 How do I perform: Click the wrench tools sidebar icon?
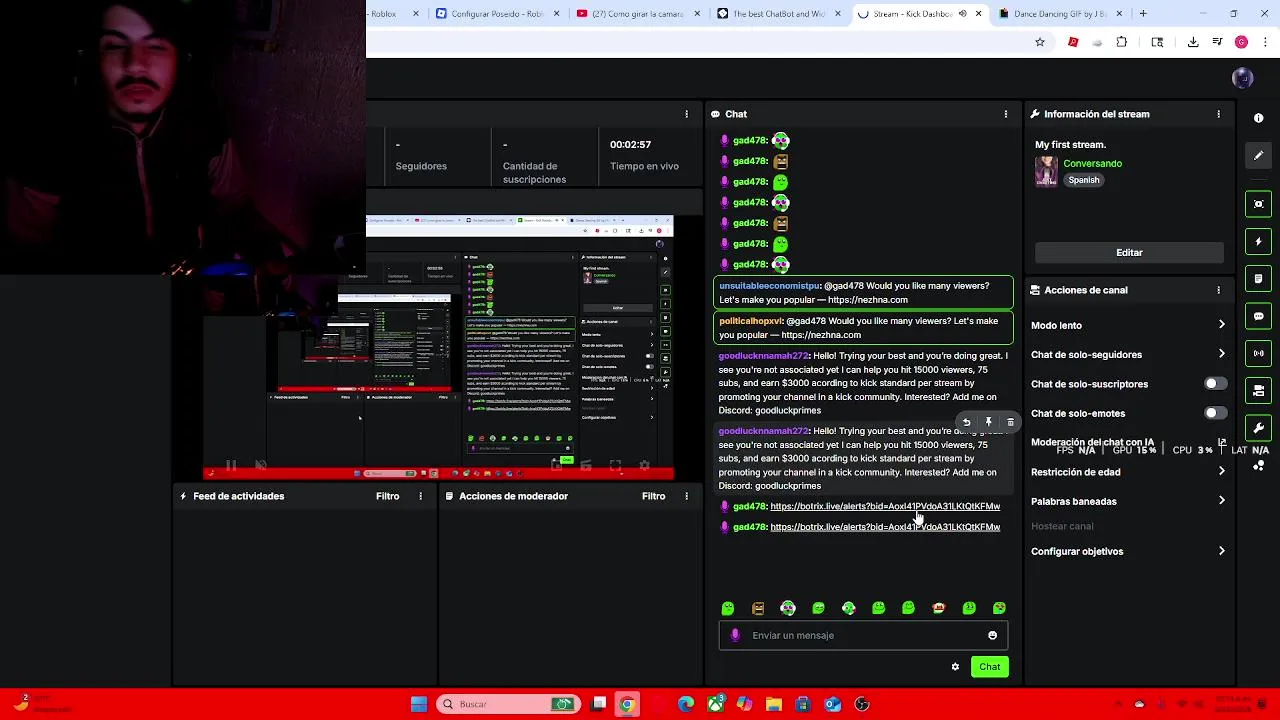point(1258,428)
